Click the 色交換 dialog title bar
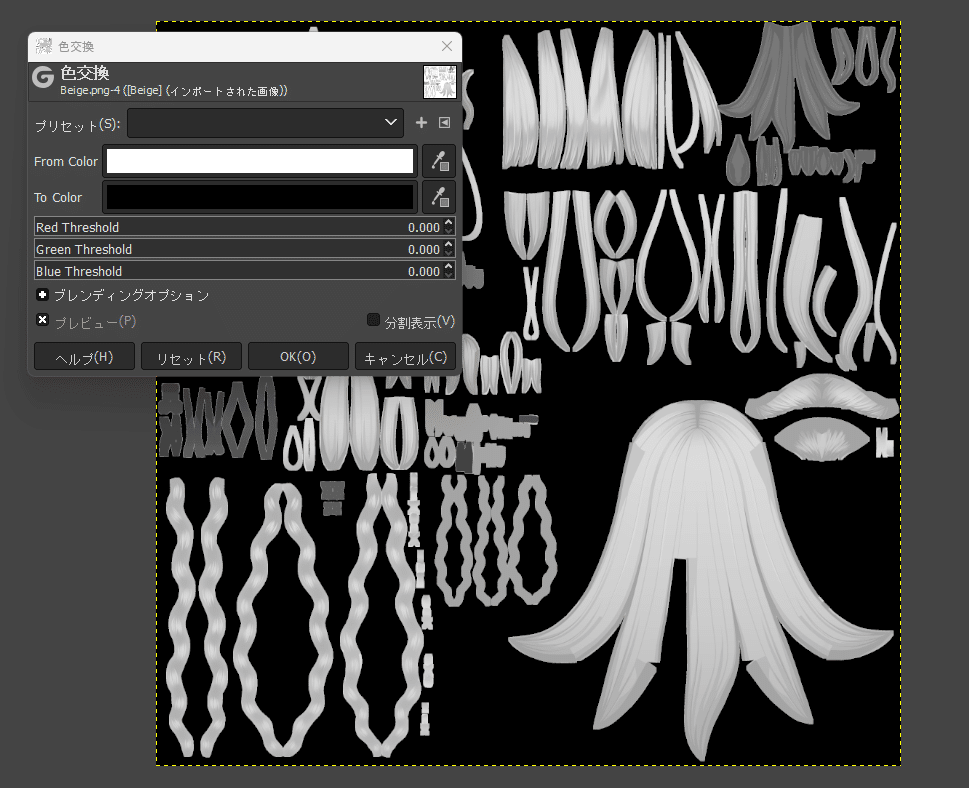The width and height of the screenshot is (969, 788). [245, 46]
